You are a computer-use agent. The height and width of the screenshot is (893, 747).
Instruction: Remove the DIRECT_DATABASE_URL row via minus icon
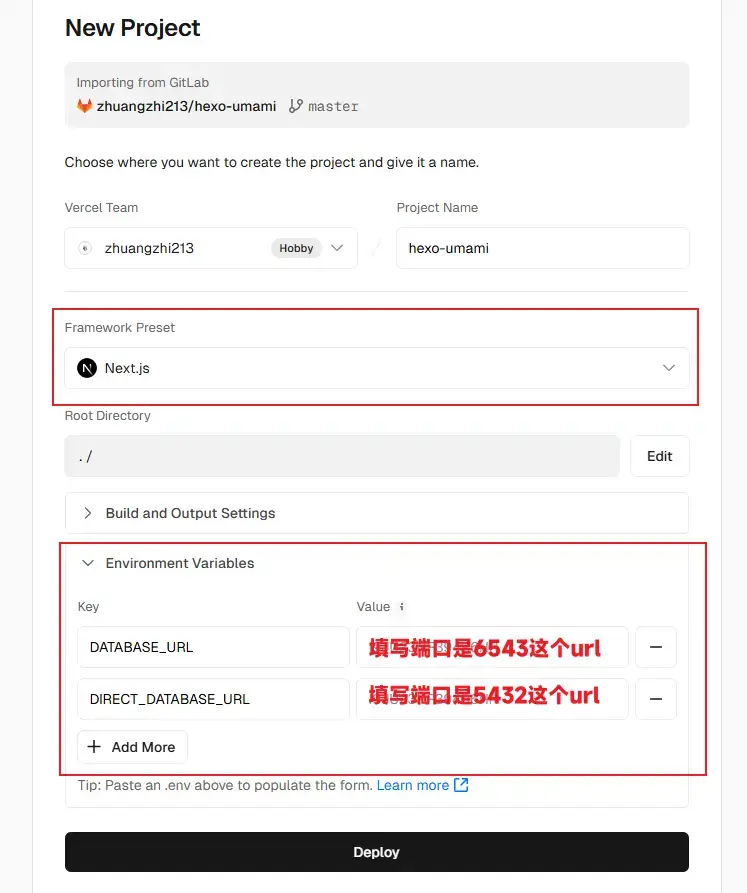point(656,699)
